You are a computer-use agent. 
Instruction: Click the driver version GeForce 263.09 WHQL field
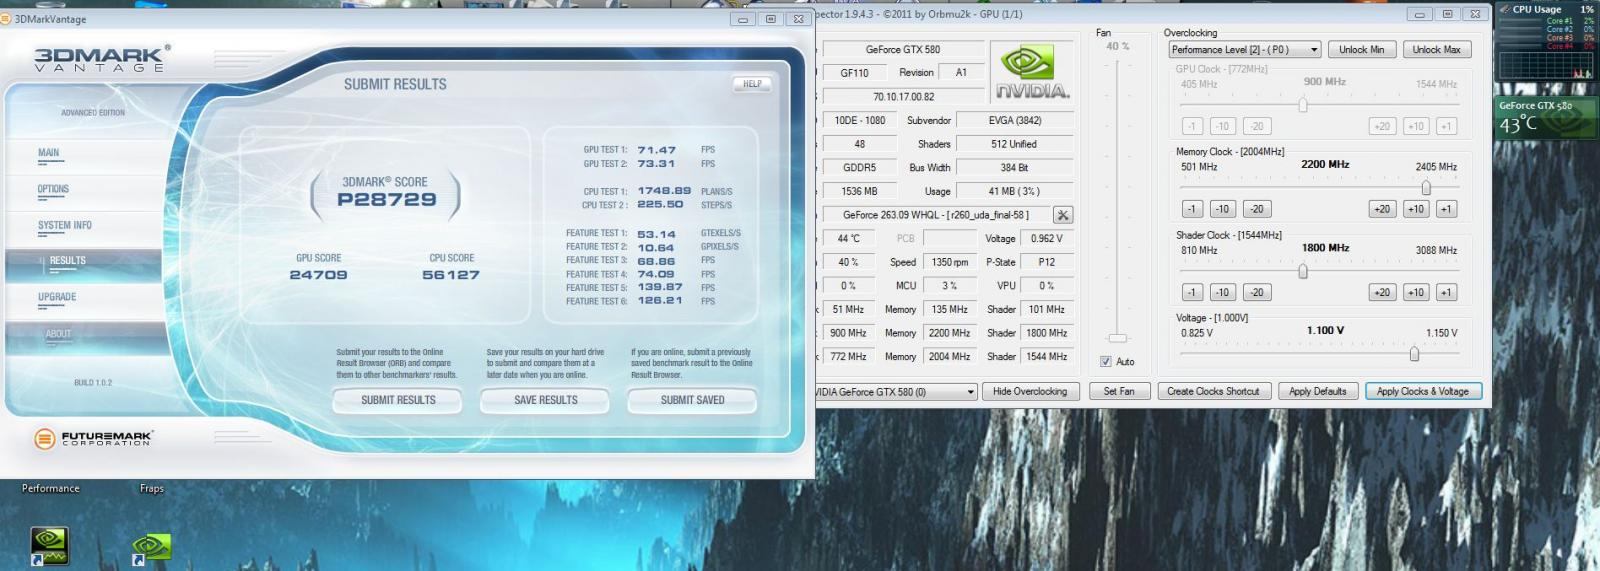pos(936,215)
